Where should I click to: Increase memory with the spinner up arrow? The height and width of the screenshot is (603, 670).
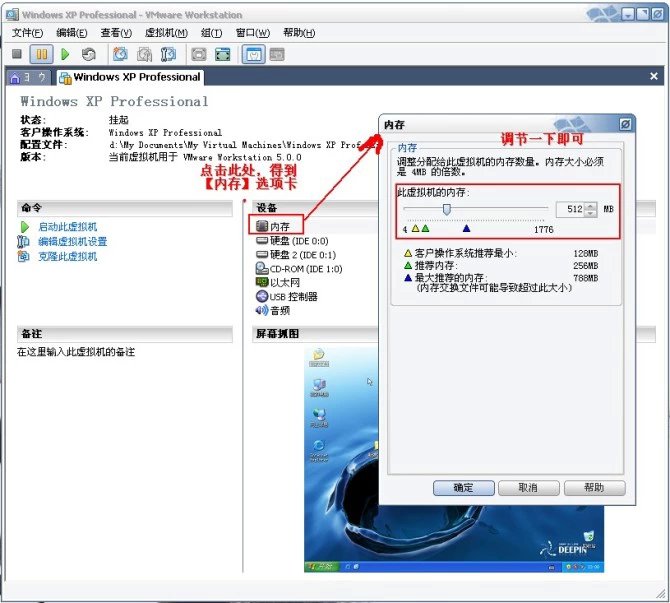click(591, 205)
